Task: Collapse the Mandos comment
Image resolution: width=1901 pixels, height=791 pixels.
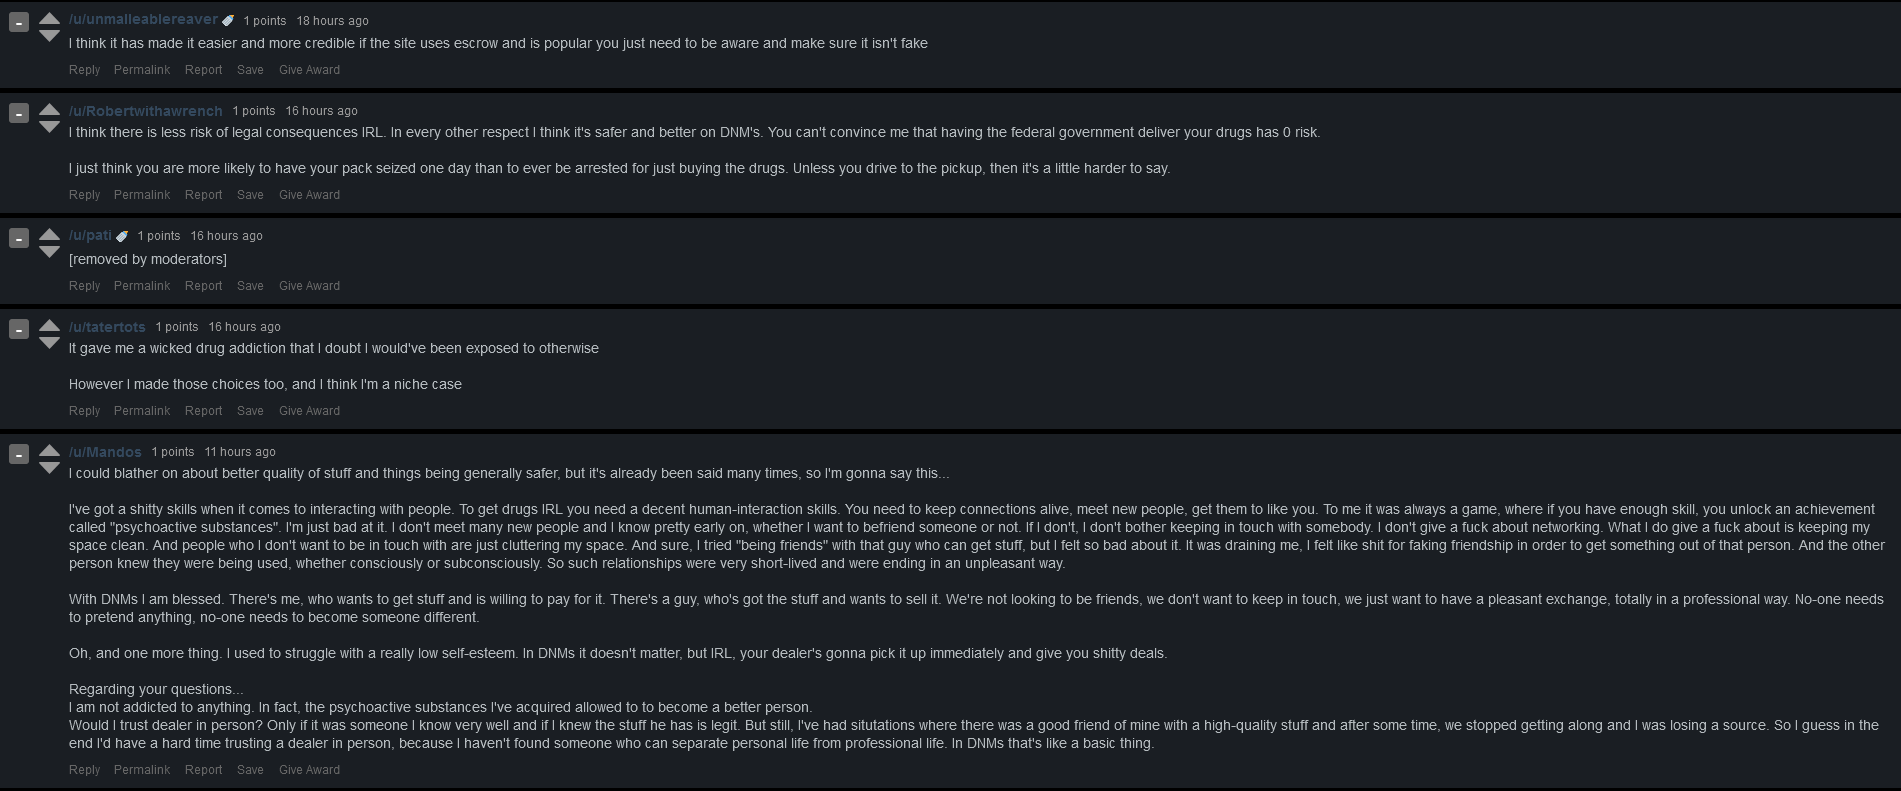Action: point(18,454)
